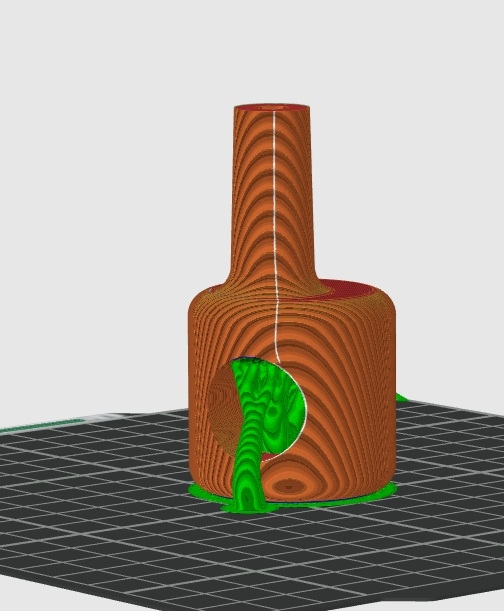Image resolution: width=504 pixels, height=611 pixels.
Task: Select the green support column below the hole
Action: tap(249, 468)
